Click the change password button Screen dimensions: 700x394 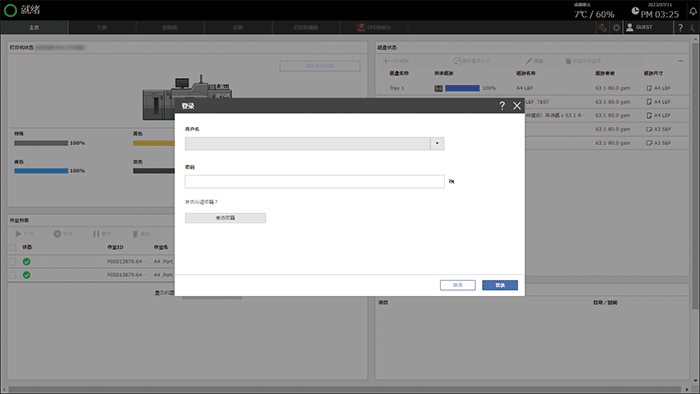point(225,218)
